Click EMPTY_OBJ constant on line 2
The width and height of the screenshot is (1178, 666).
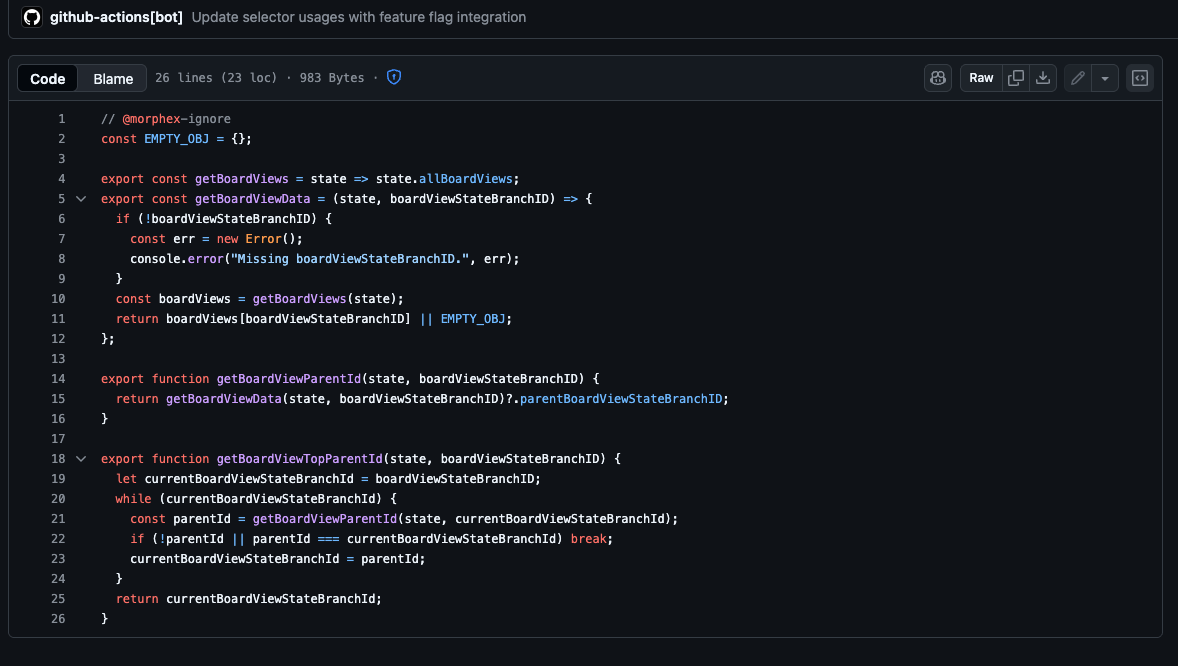coord(177,139)
